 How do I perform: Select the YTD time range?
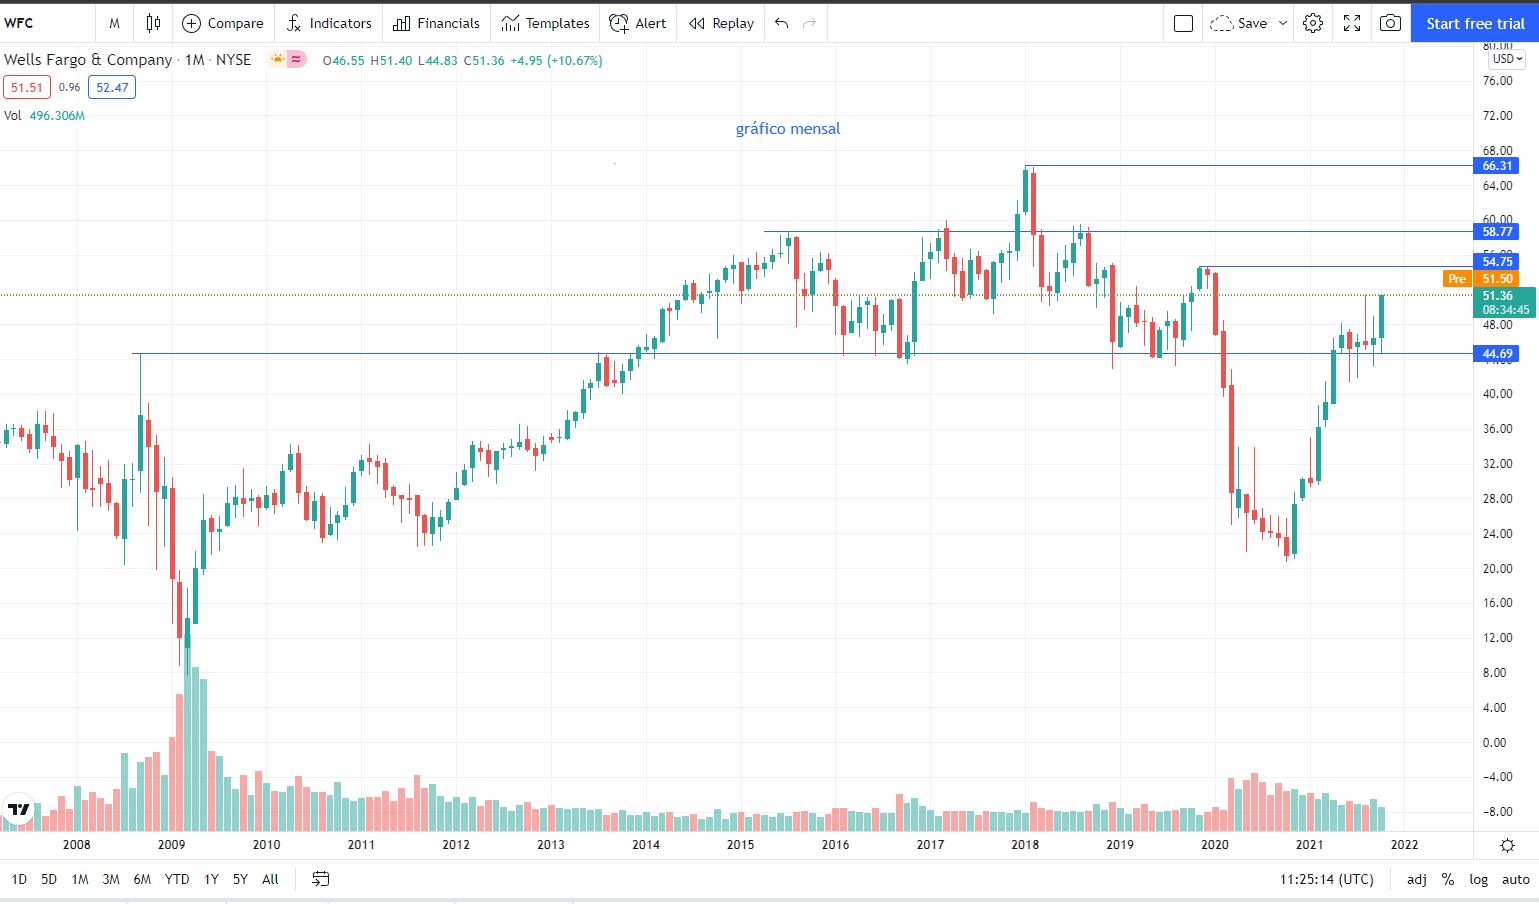[177, 879]
